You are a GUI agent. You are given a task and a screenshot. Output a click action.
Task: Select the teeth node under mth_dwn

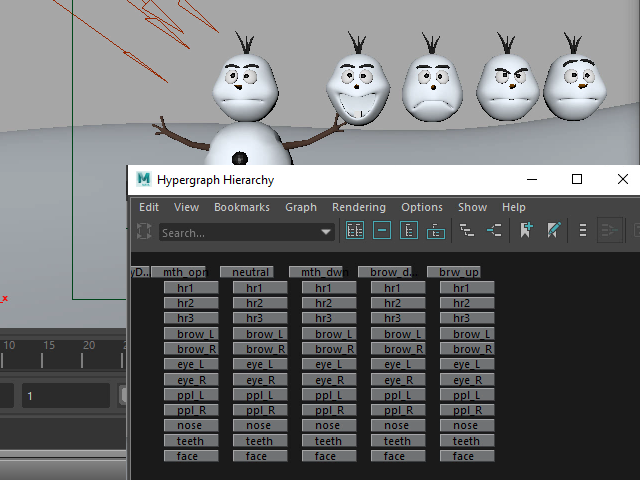(328, 441)
